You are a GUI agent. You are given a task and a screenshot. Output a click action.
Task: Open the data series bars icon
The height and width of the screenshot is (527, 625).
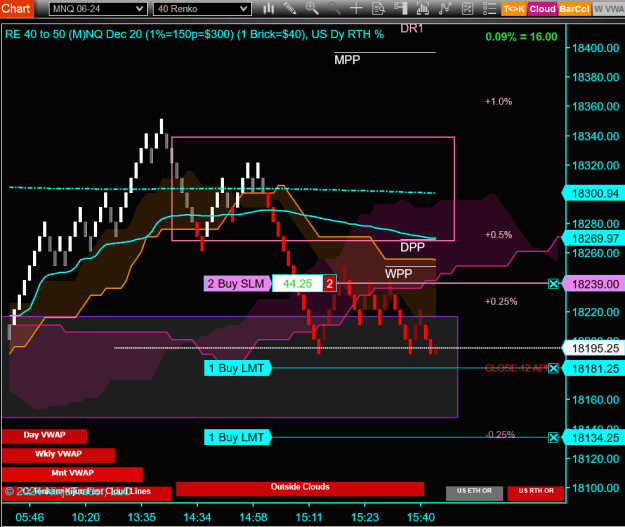423,8
